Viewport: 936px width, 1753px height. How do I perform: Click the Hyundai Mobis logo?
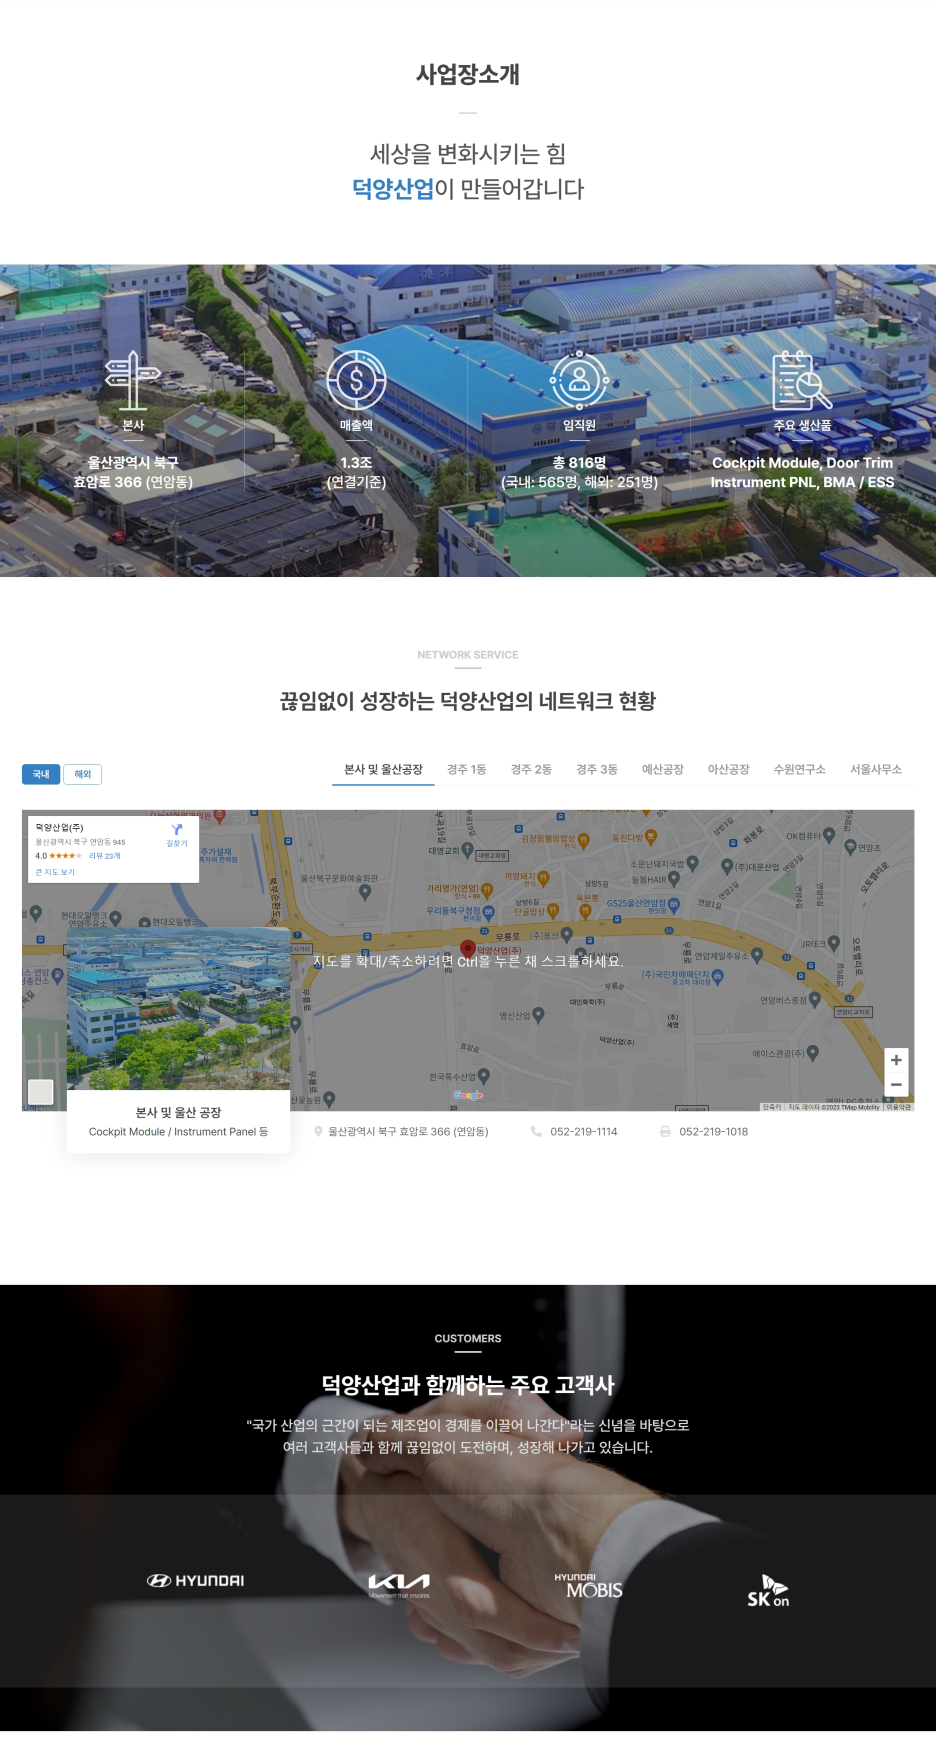(x=588, y=1586)
